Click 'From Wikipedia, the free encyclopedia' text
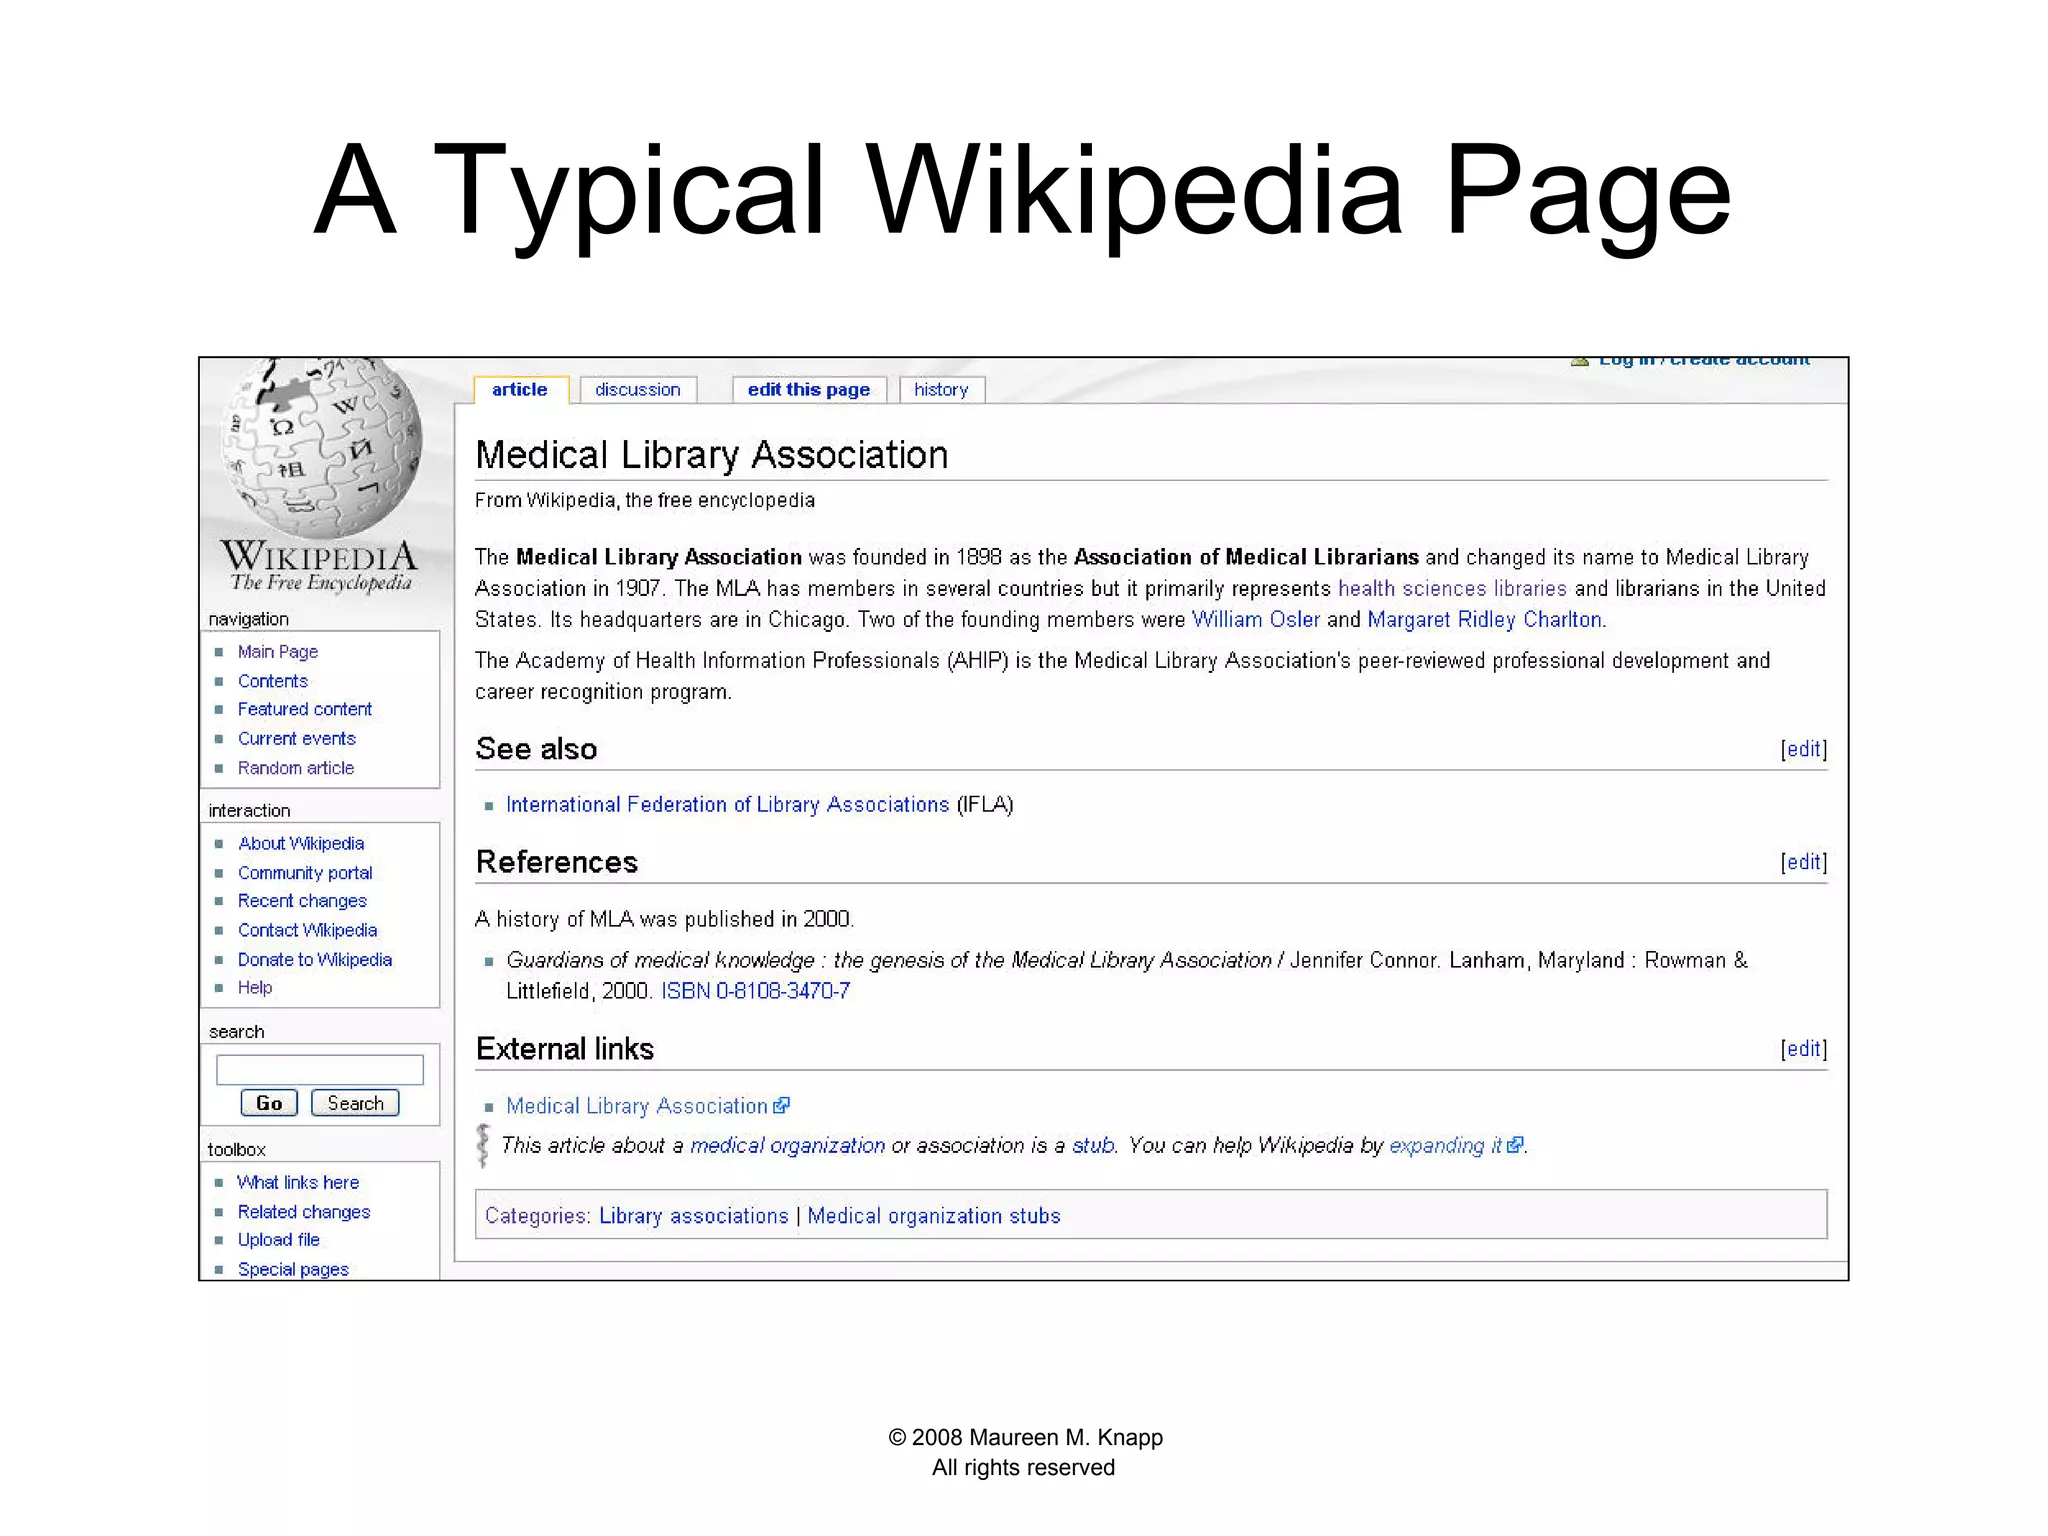Viewport: 2048px width, 1536px height. pos(645,500)
